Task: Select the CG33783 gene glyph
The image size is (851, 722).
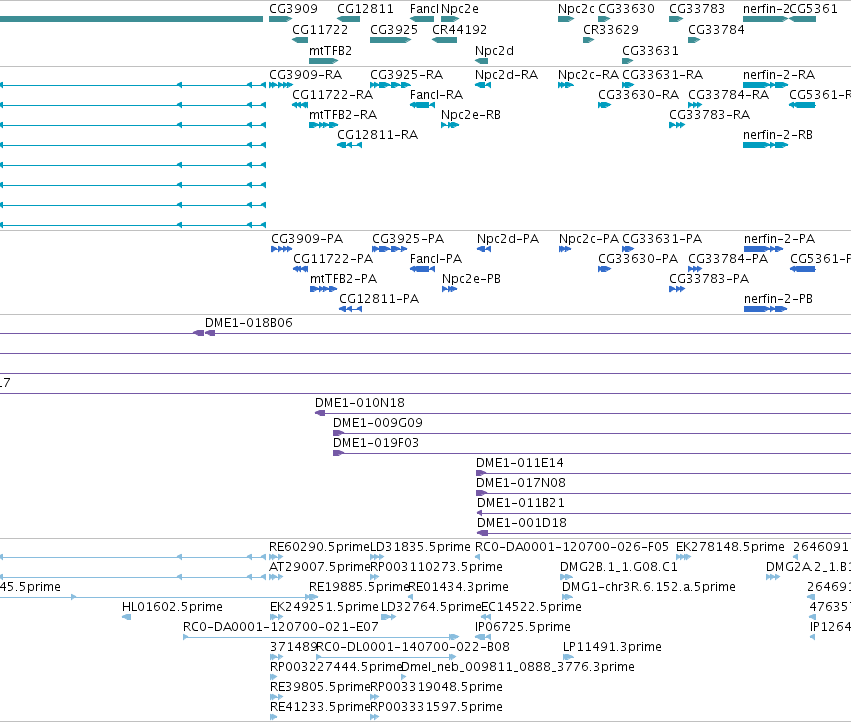Action: [676, 19]
